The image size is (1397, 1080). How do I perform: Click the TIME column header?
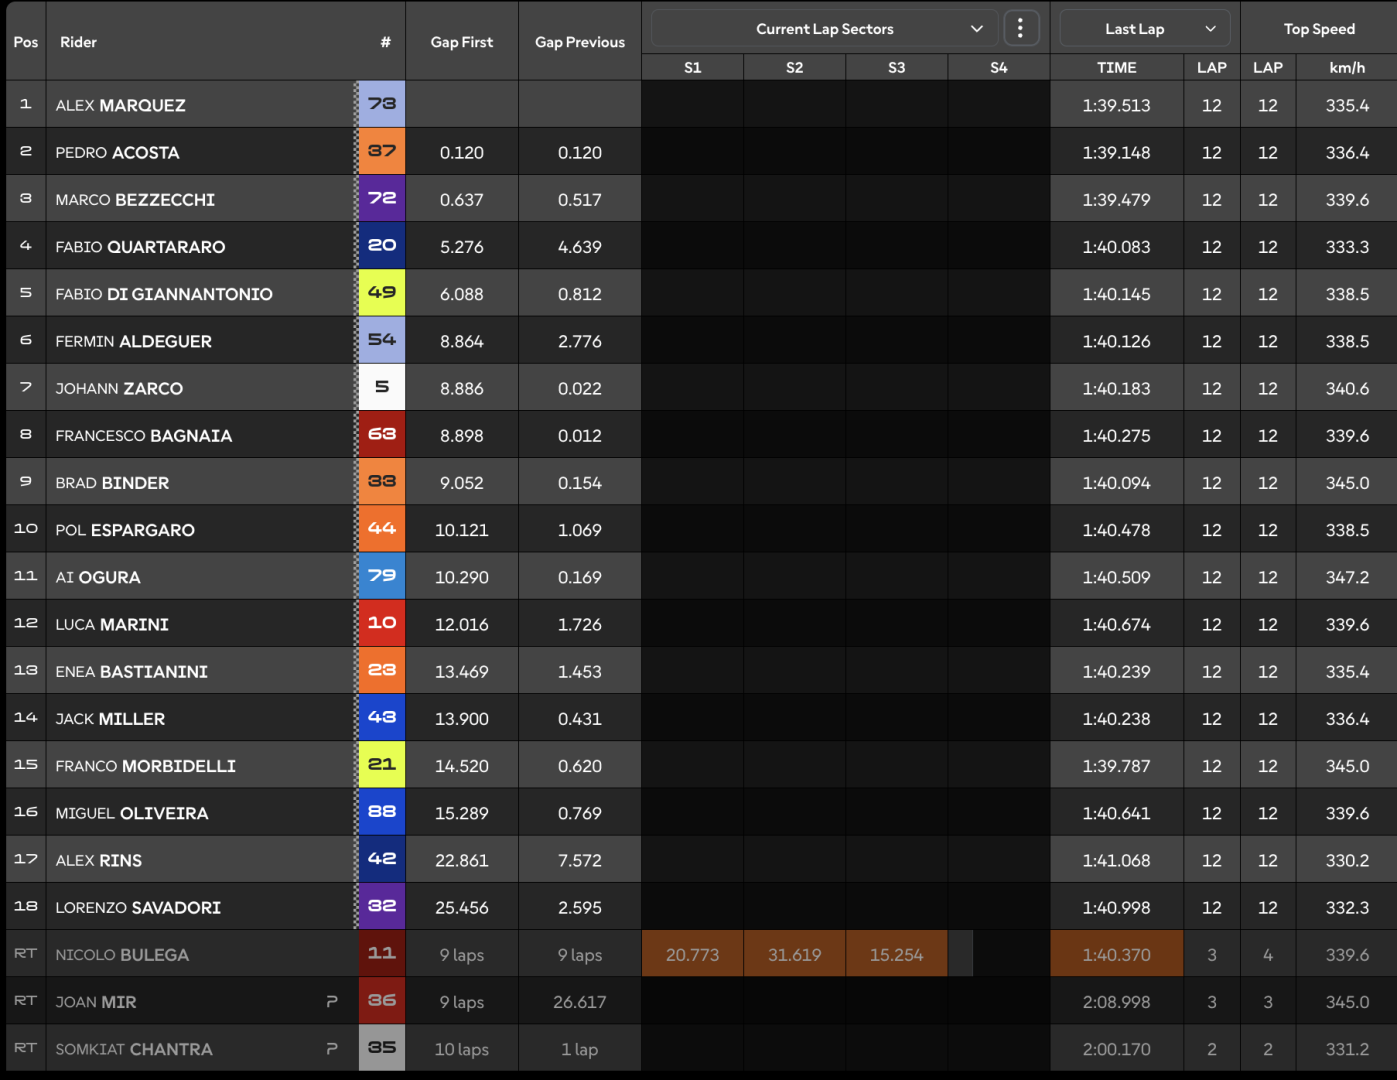point(1116,67)
